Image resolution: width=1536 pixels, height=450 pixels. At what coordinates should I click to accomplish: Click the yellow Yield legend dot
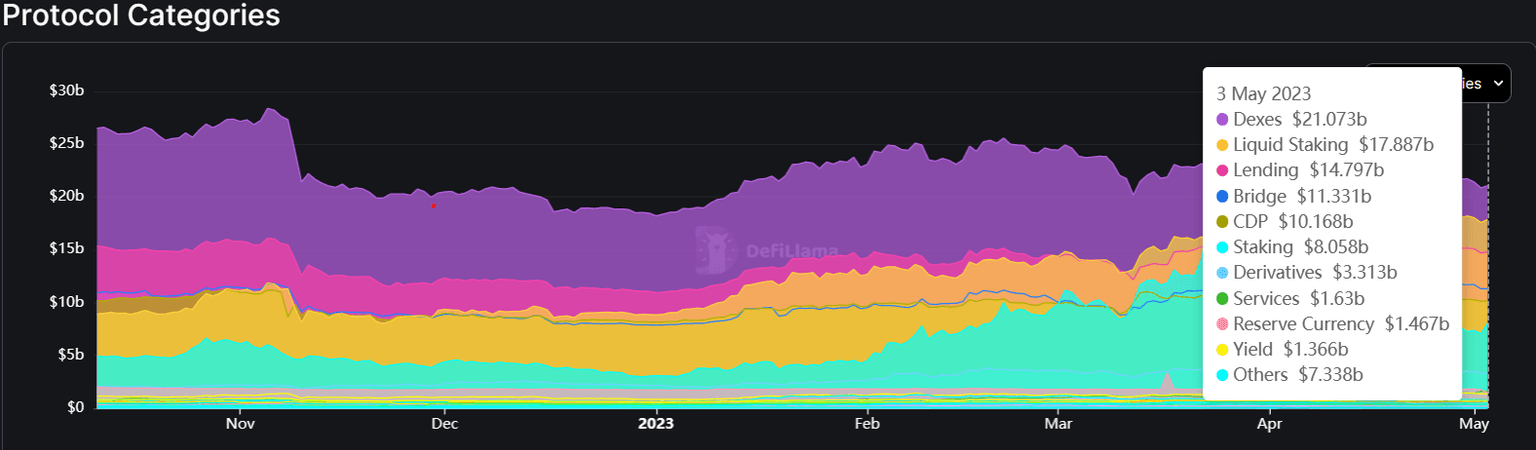(1223, 350)
